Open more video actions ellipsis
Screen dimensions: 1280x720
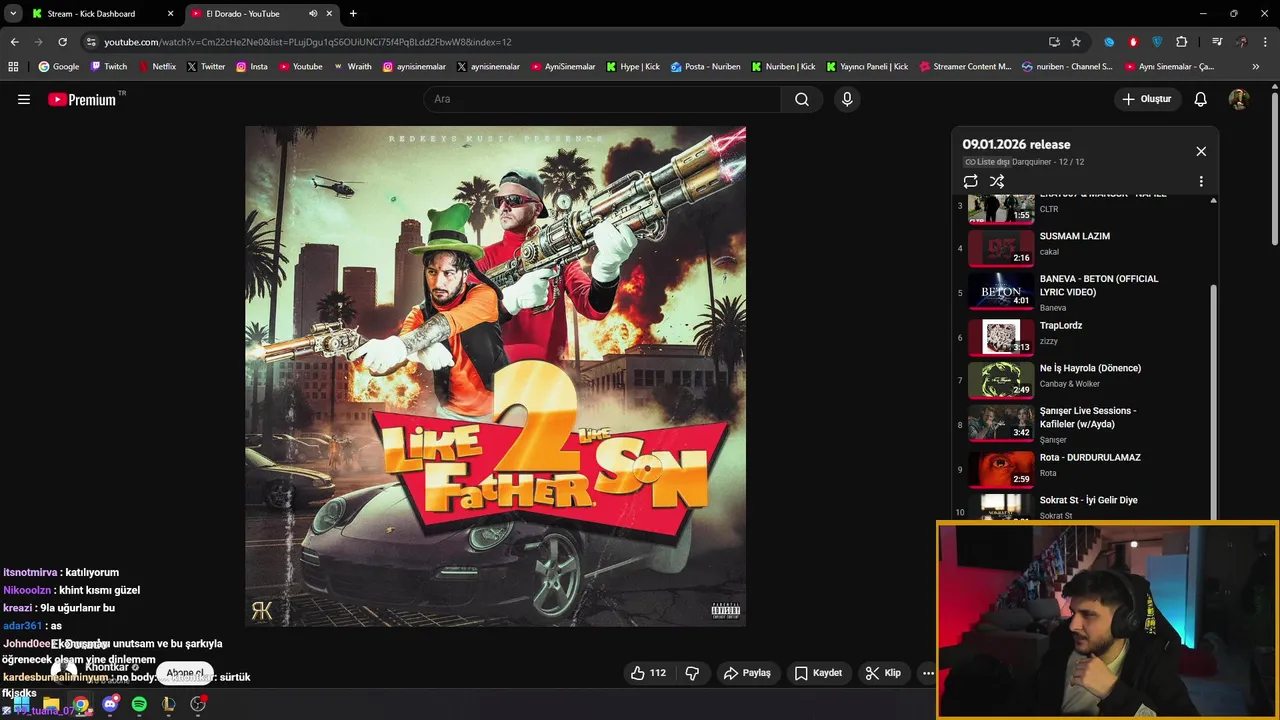(928, 673)
